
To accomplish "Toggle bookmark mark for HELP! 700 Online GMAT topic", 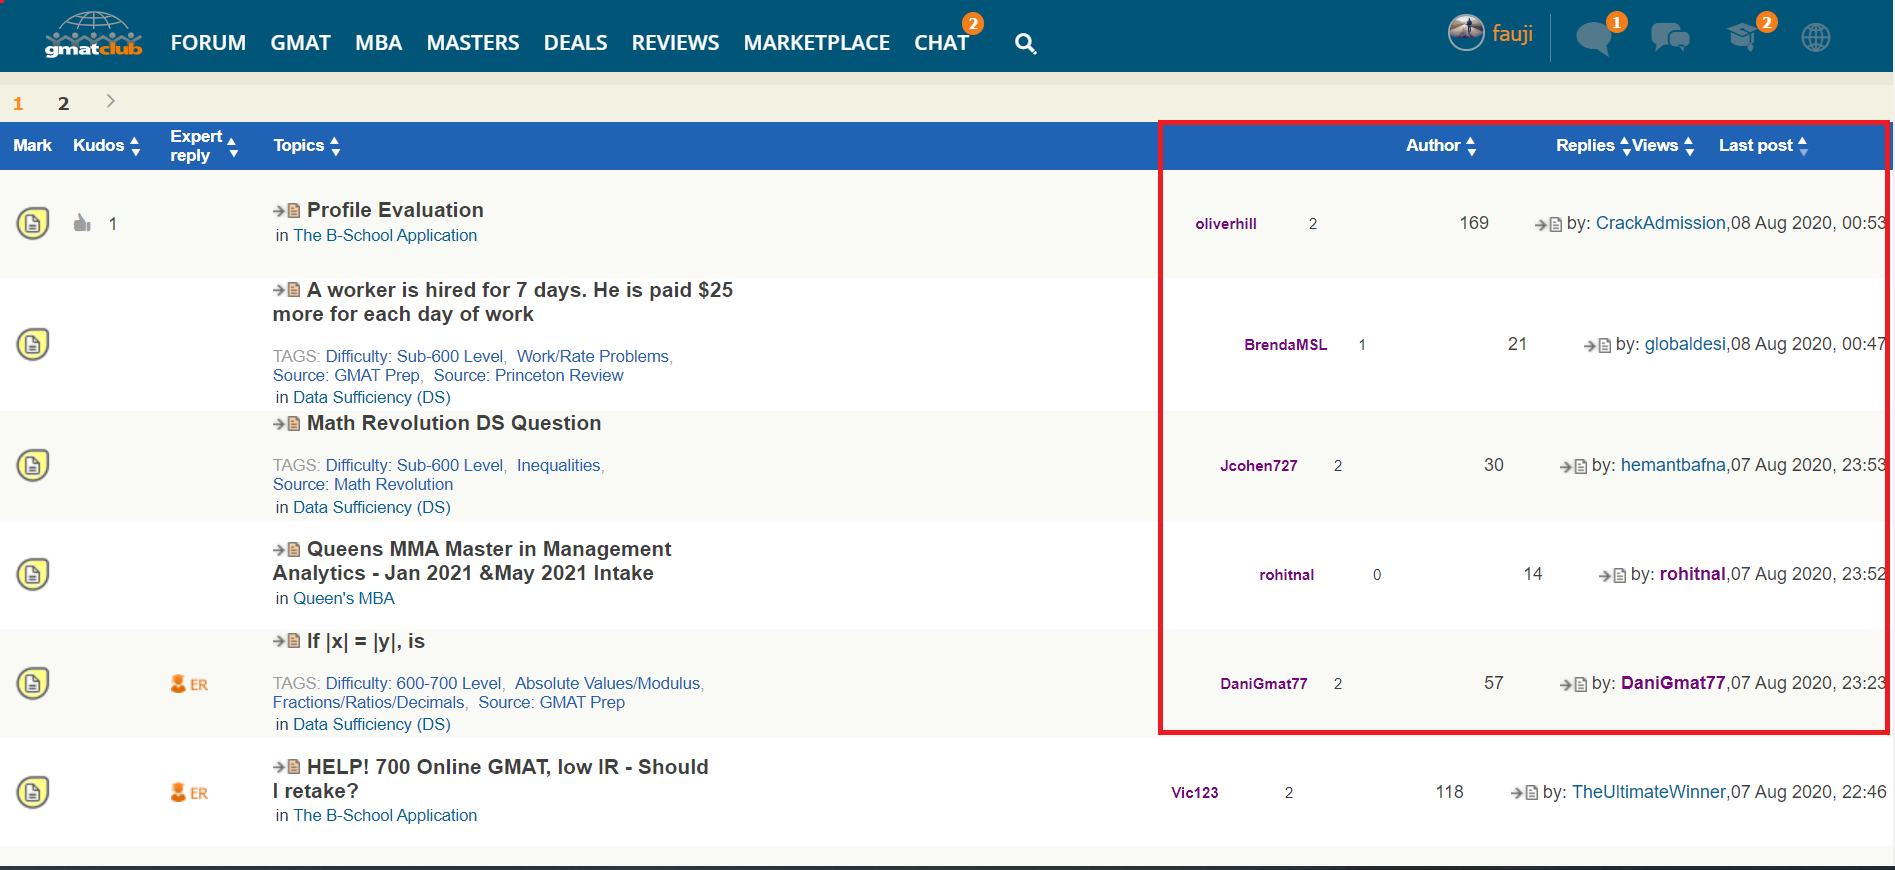I will 33,792.
